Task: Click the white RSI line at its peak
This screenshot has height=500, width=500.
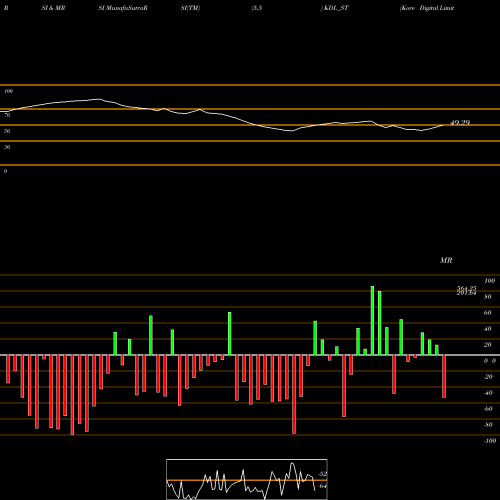Action: click(x=98, y=99)
